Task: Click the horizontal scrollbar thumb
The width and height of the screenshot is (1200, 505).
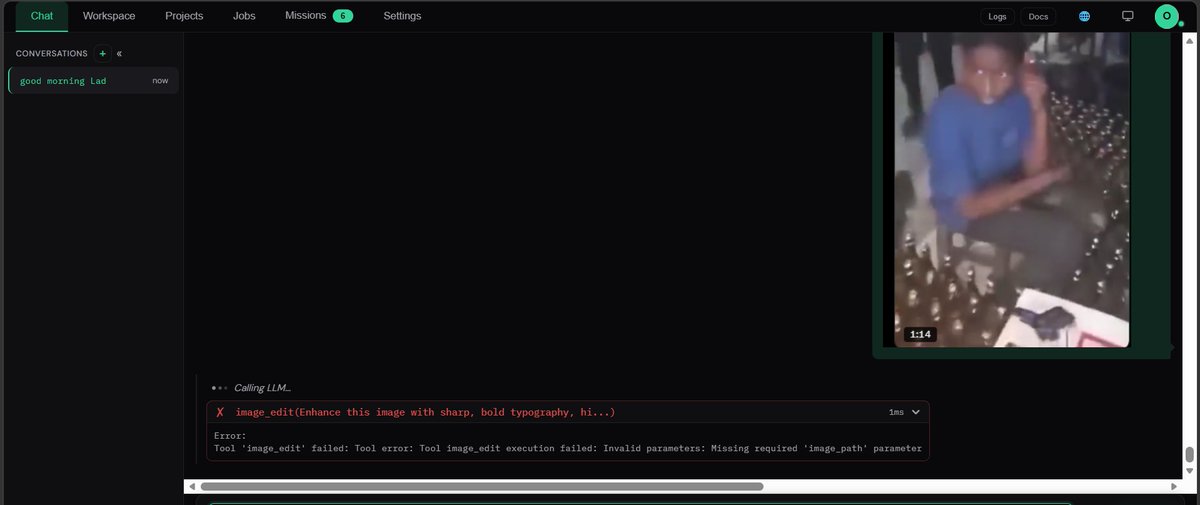Action: point(482,486)
